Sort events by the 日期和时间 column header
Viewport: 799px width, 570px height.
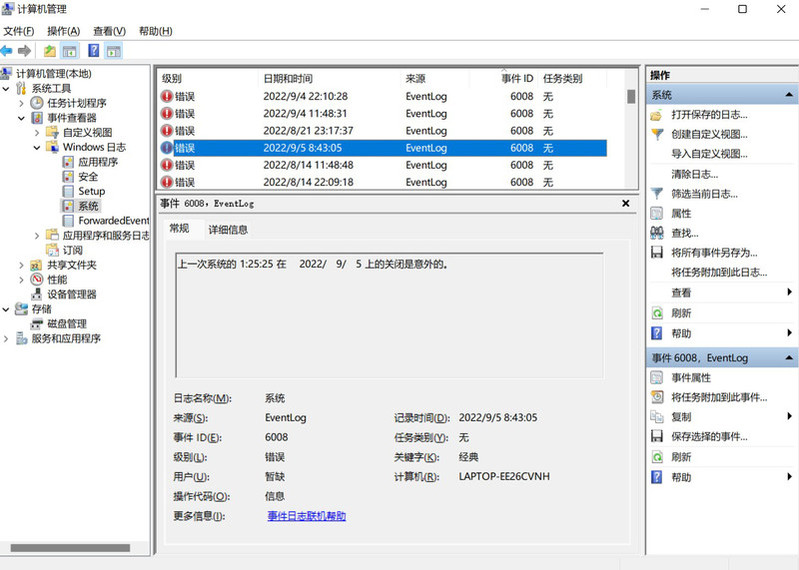tap(288, 78)
